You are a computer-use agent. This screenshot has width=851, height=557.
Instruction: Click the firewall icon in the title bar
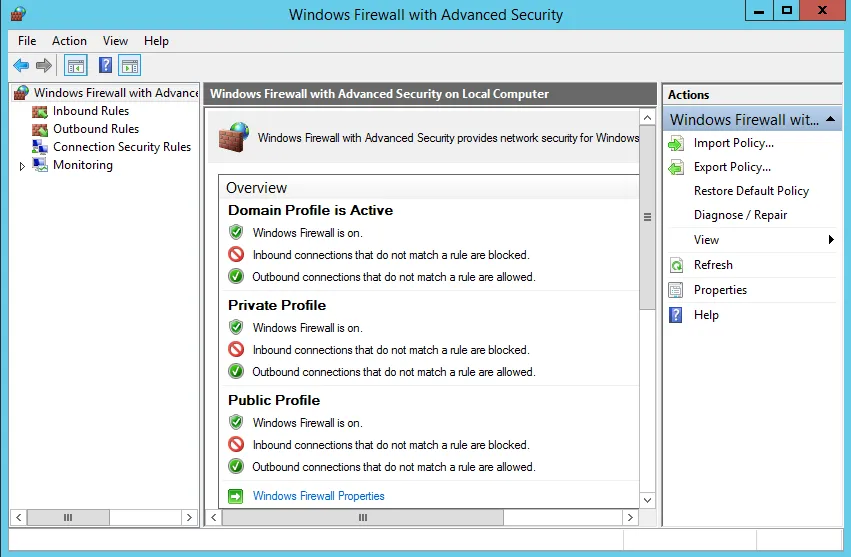(x=18, y=13)
